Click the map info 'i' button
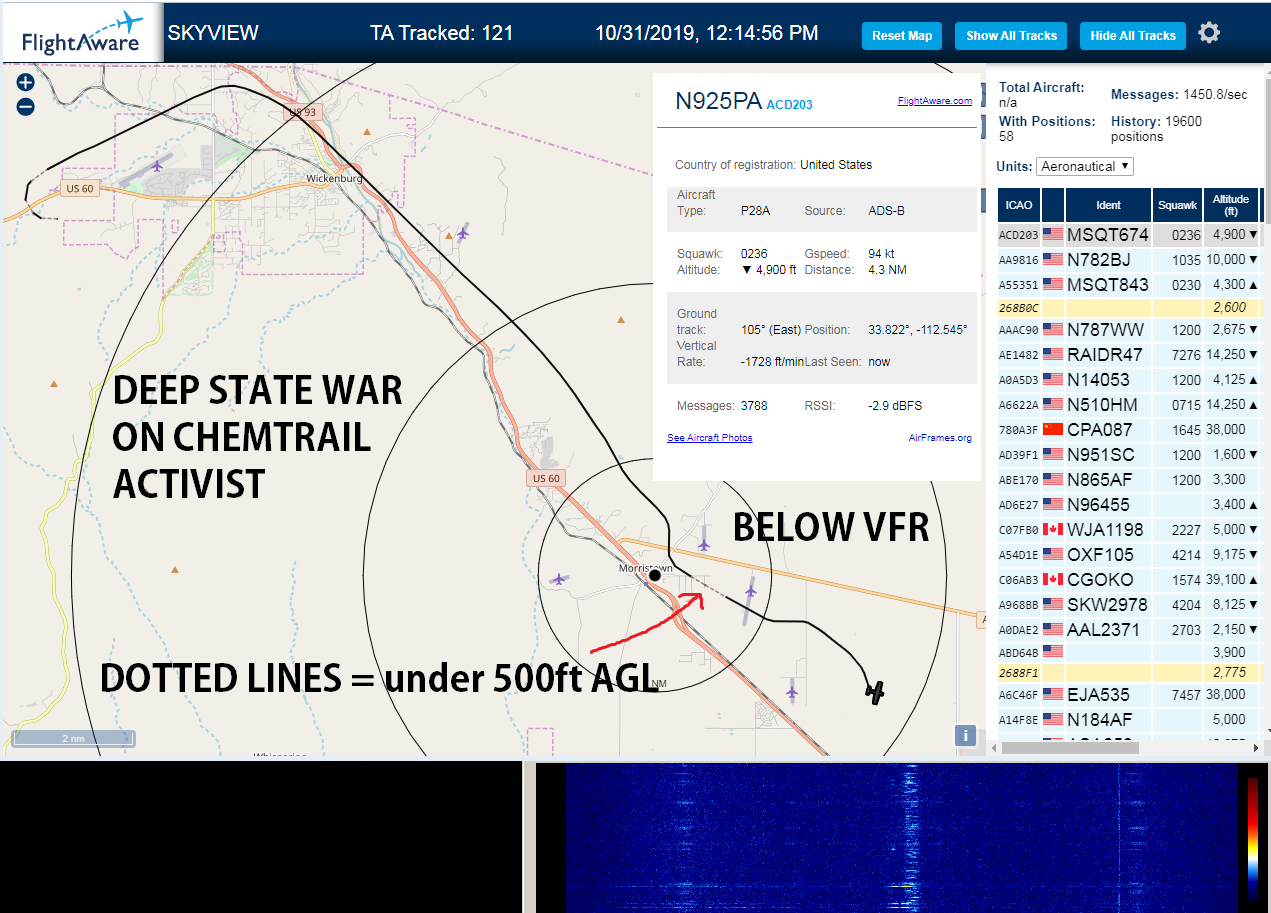The image size is (1271, 913). (x=965, y=735)
